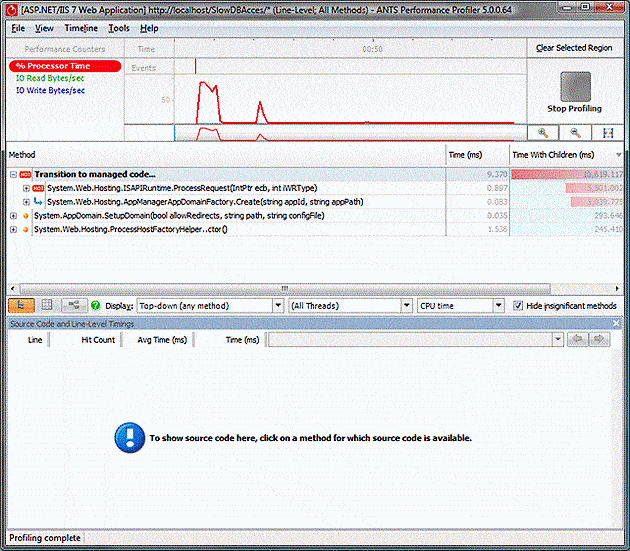Fit timeline to full width icon
The image size is (630, 551).
(608, 133)
